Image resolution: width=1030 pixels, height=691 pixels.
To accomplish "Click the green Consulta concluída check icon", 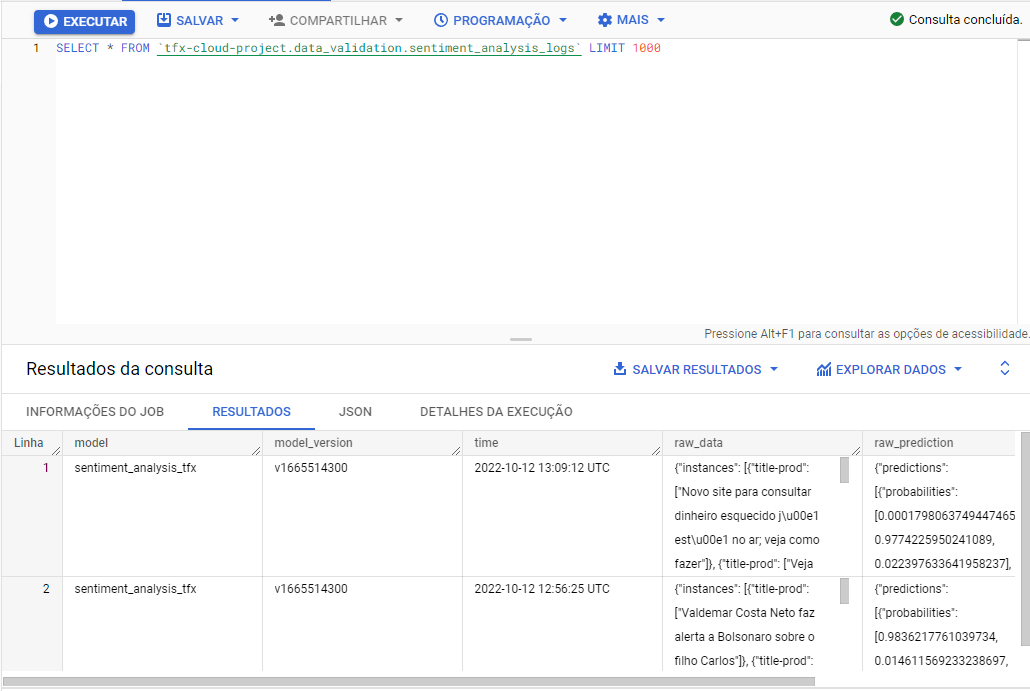I will coord(897,19).
